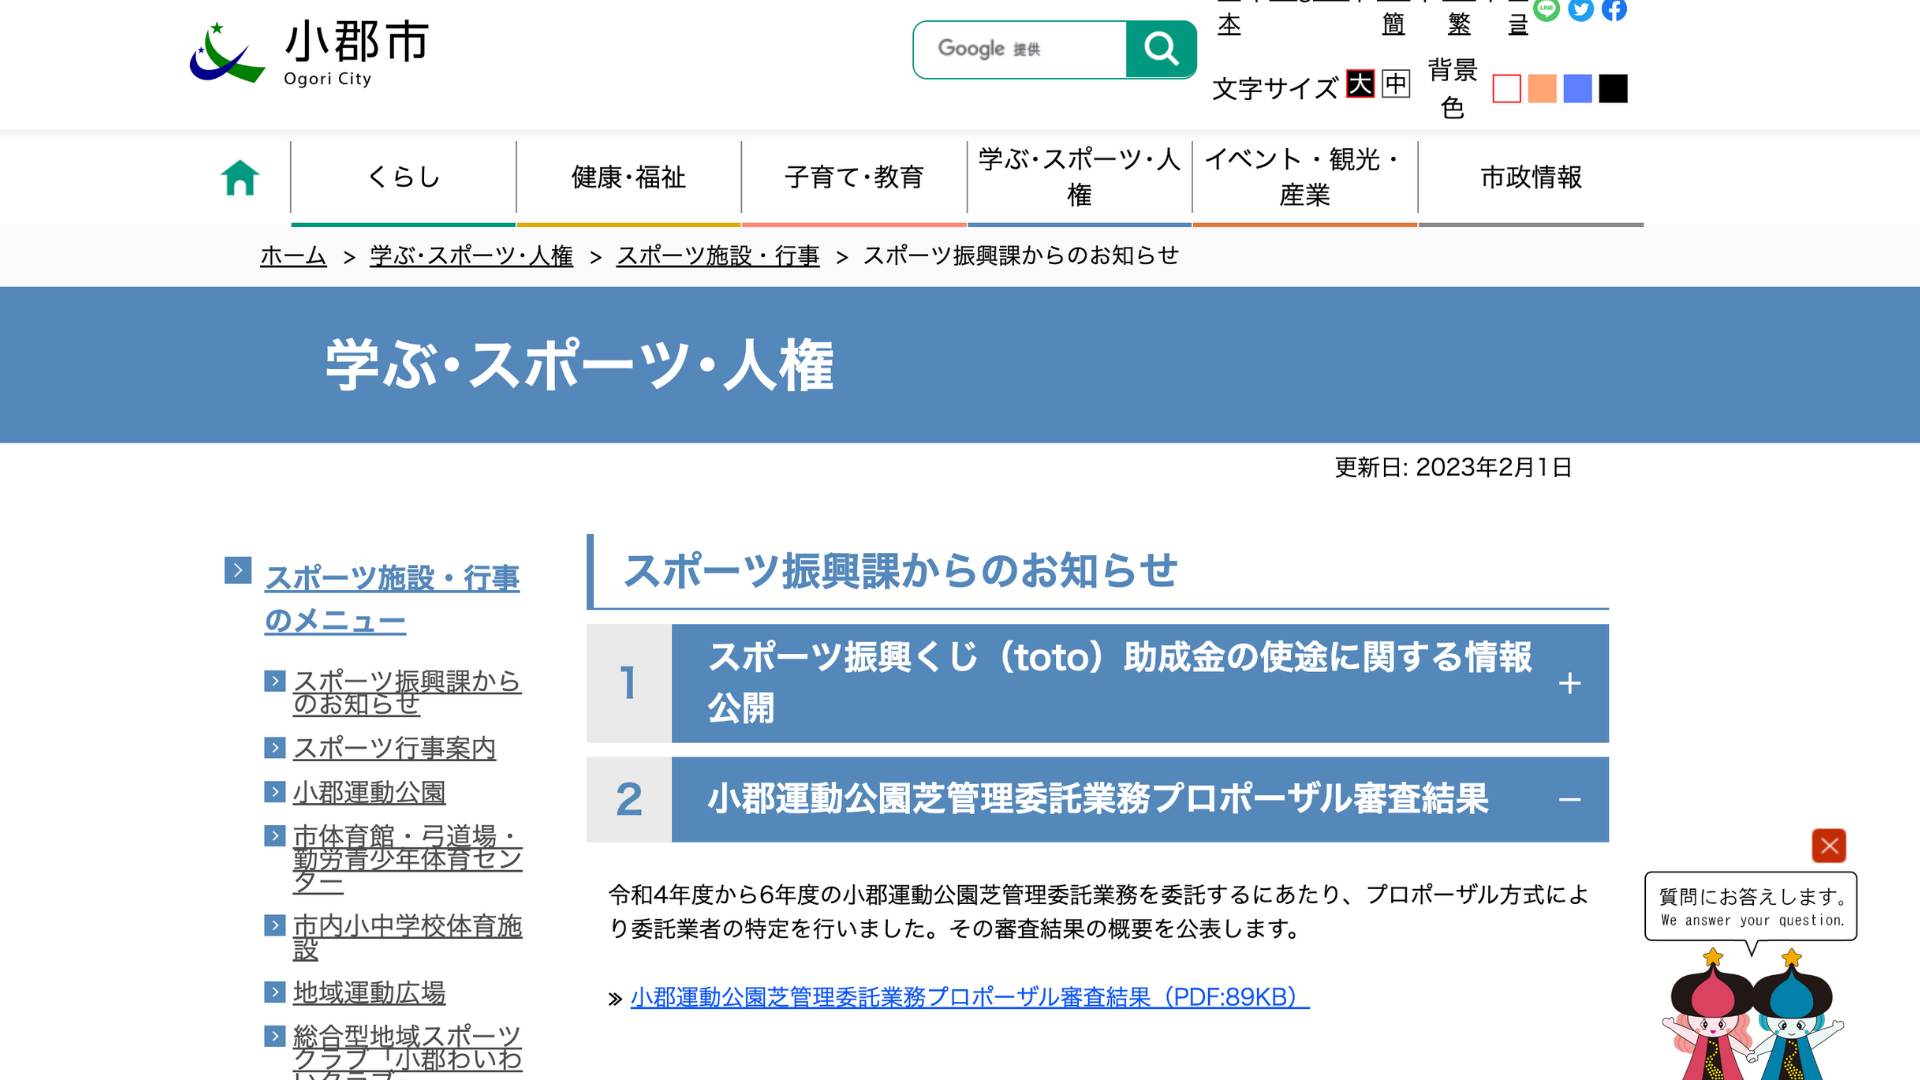This screenshot has width=1920, height=1080.
Task: Click the green home icon
Action: 240,178
